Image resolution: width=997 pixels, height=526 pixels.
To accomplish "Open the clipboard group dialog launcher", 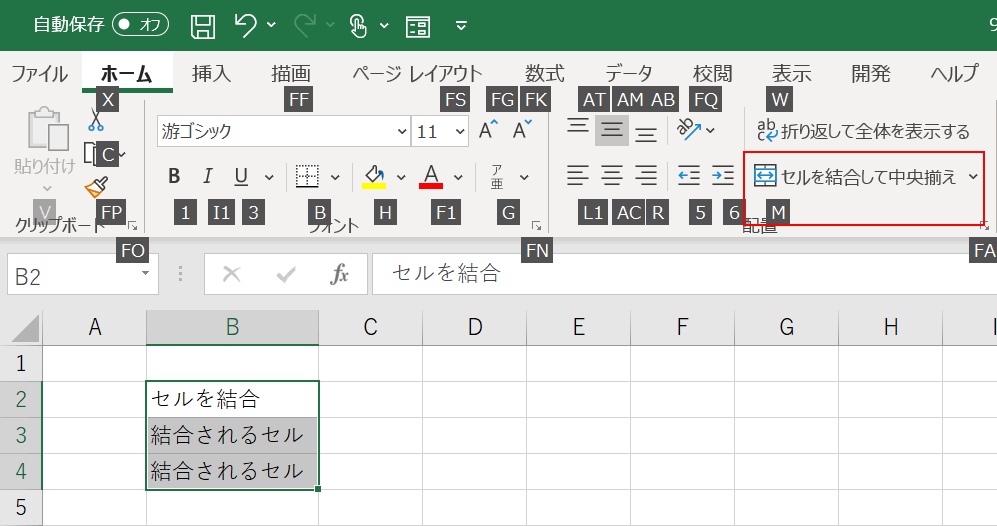I will [133, 226].
